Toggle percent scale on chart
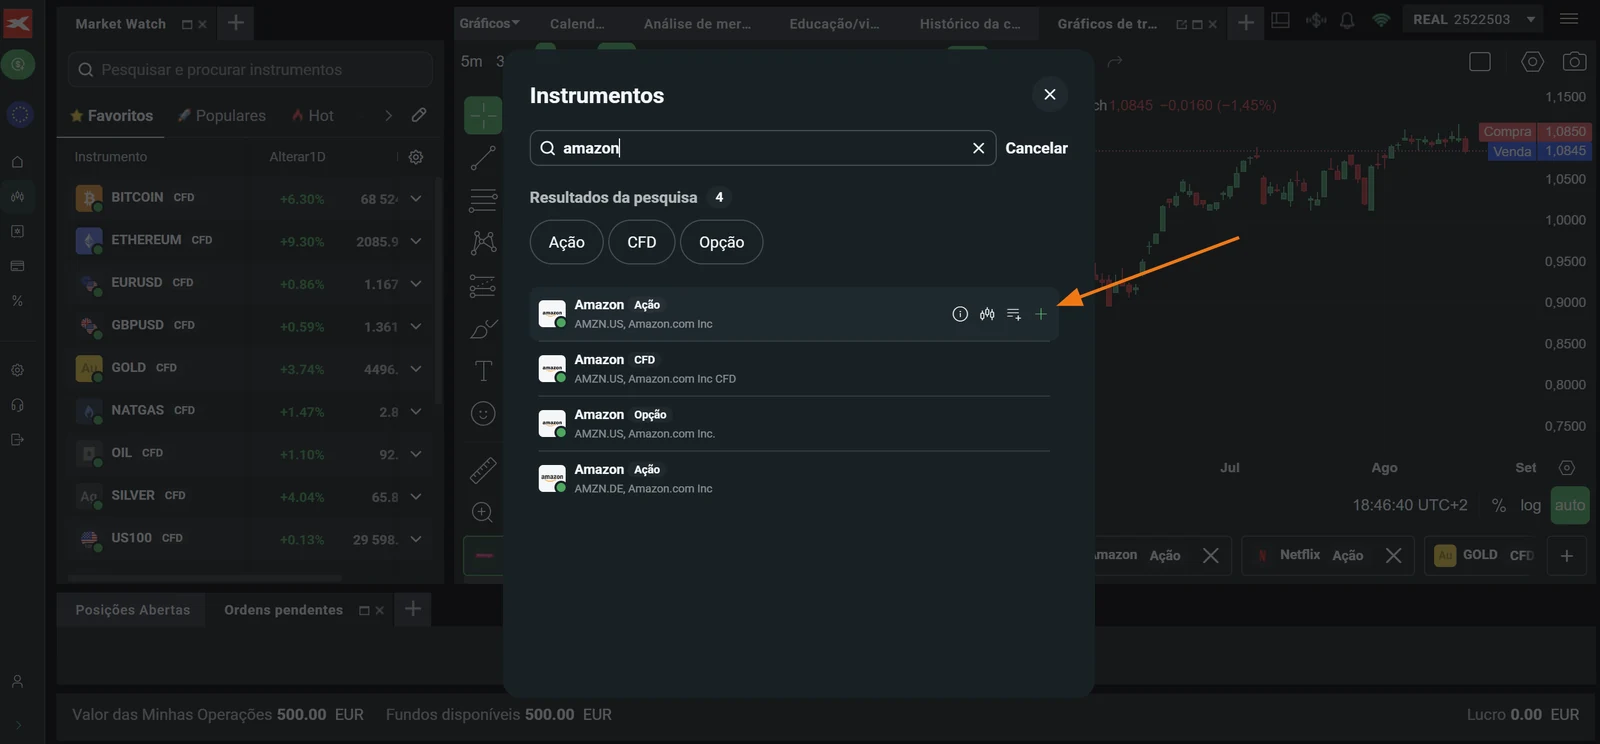The height and width of the screenshot is (744, 1600). tap(1498, 505)
